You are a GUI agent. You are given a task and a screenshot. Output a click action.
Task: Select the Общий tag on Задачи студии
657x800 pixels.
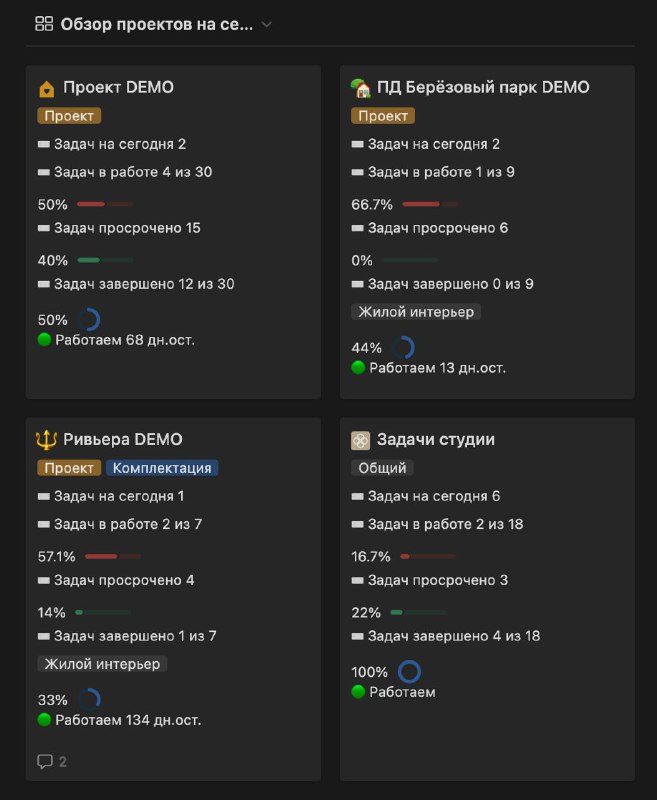click(382, 468)
